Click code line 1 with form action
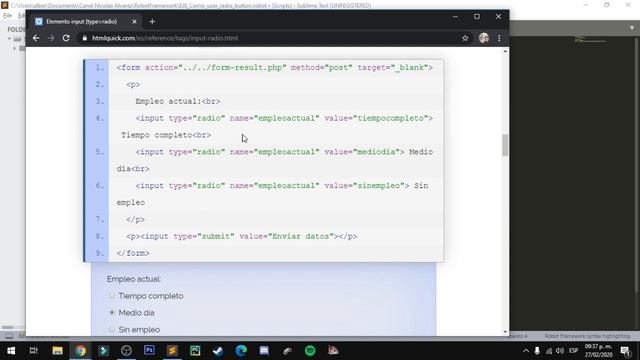The width and height of the screenshot is (640, 360). pyautogui.click(x=274, y=68)
